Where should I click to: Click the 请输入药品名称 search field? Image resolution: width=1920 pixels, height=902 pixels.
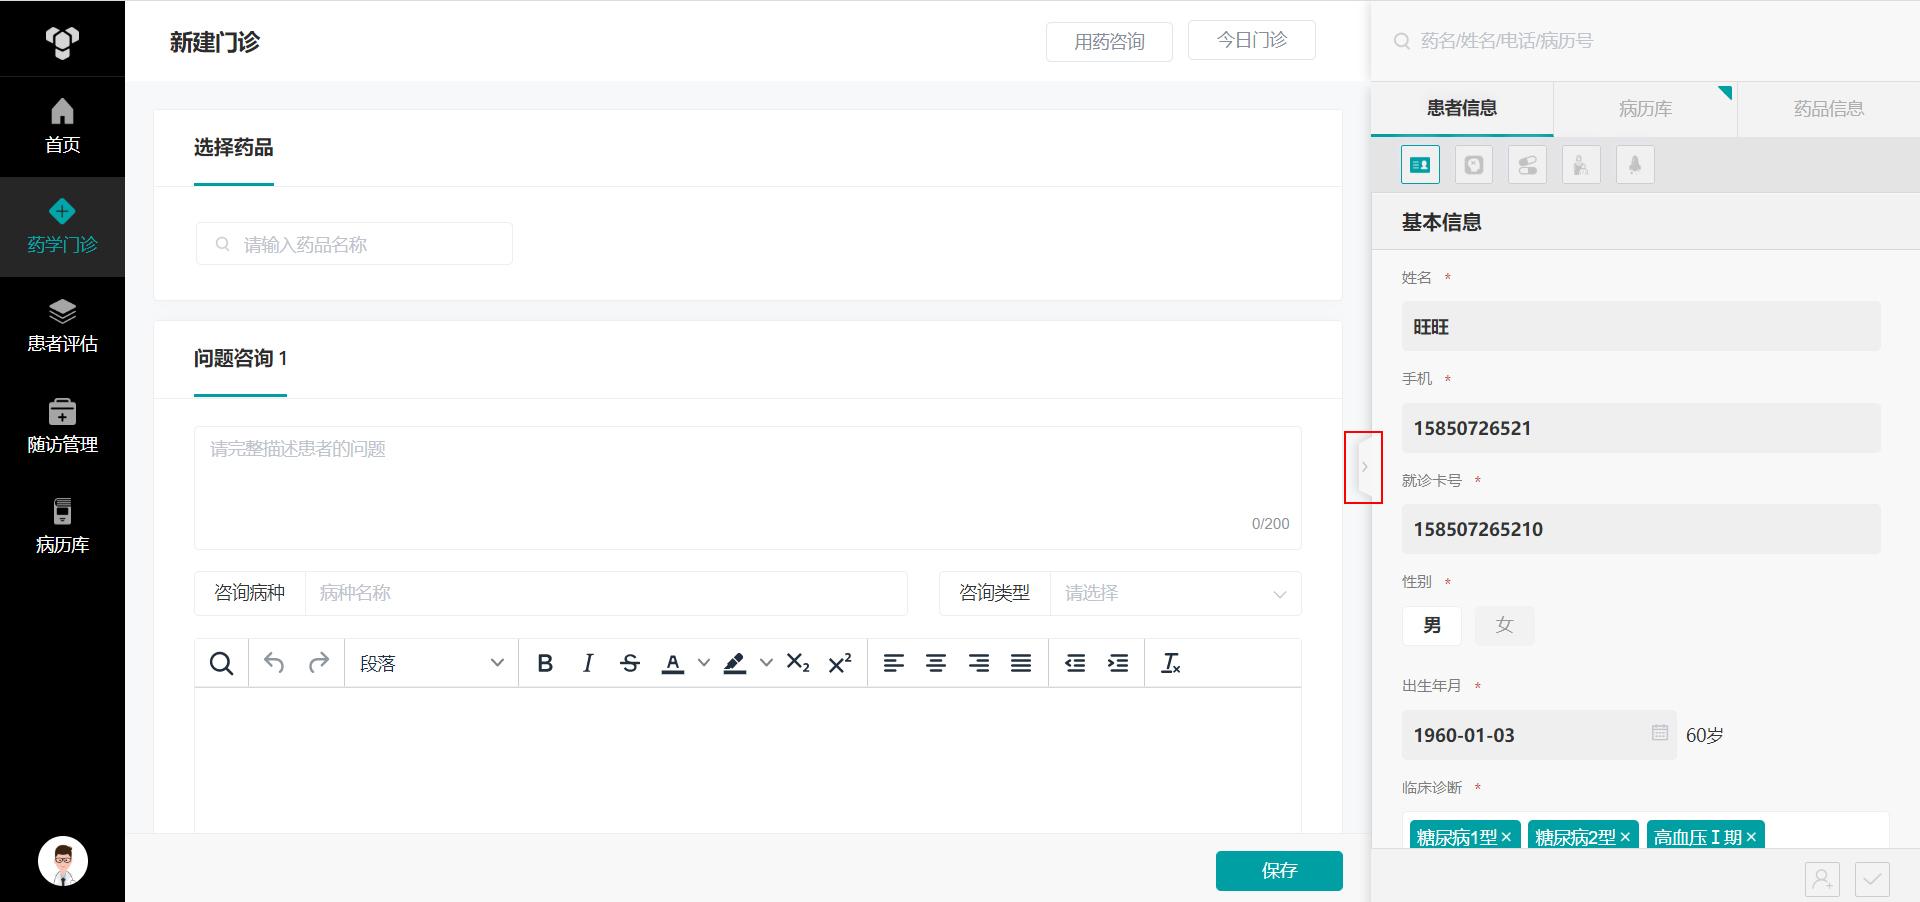point(355,244)
